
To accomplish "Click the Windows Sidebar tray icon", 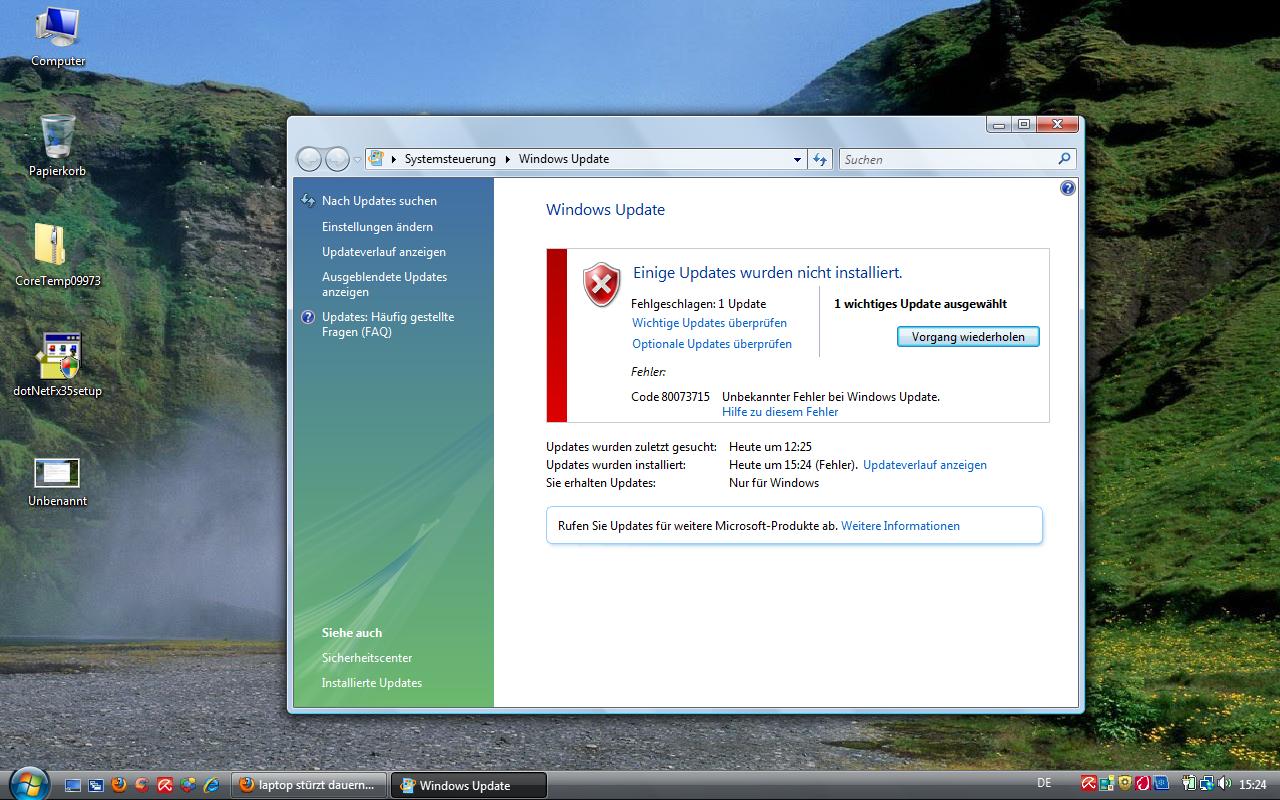I will coord(1107,784).
